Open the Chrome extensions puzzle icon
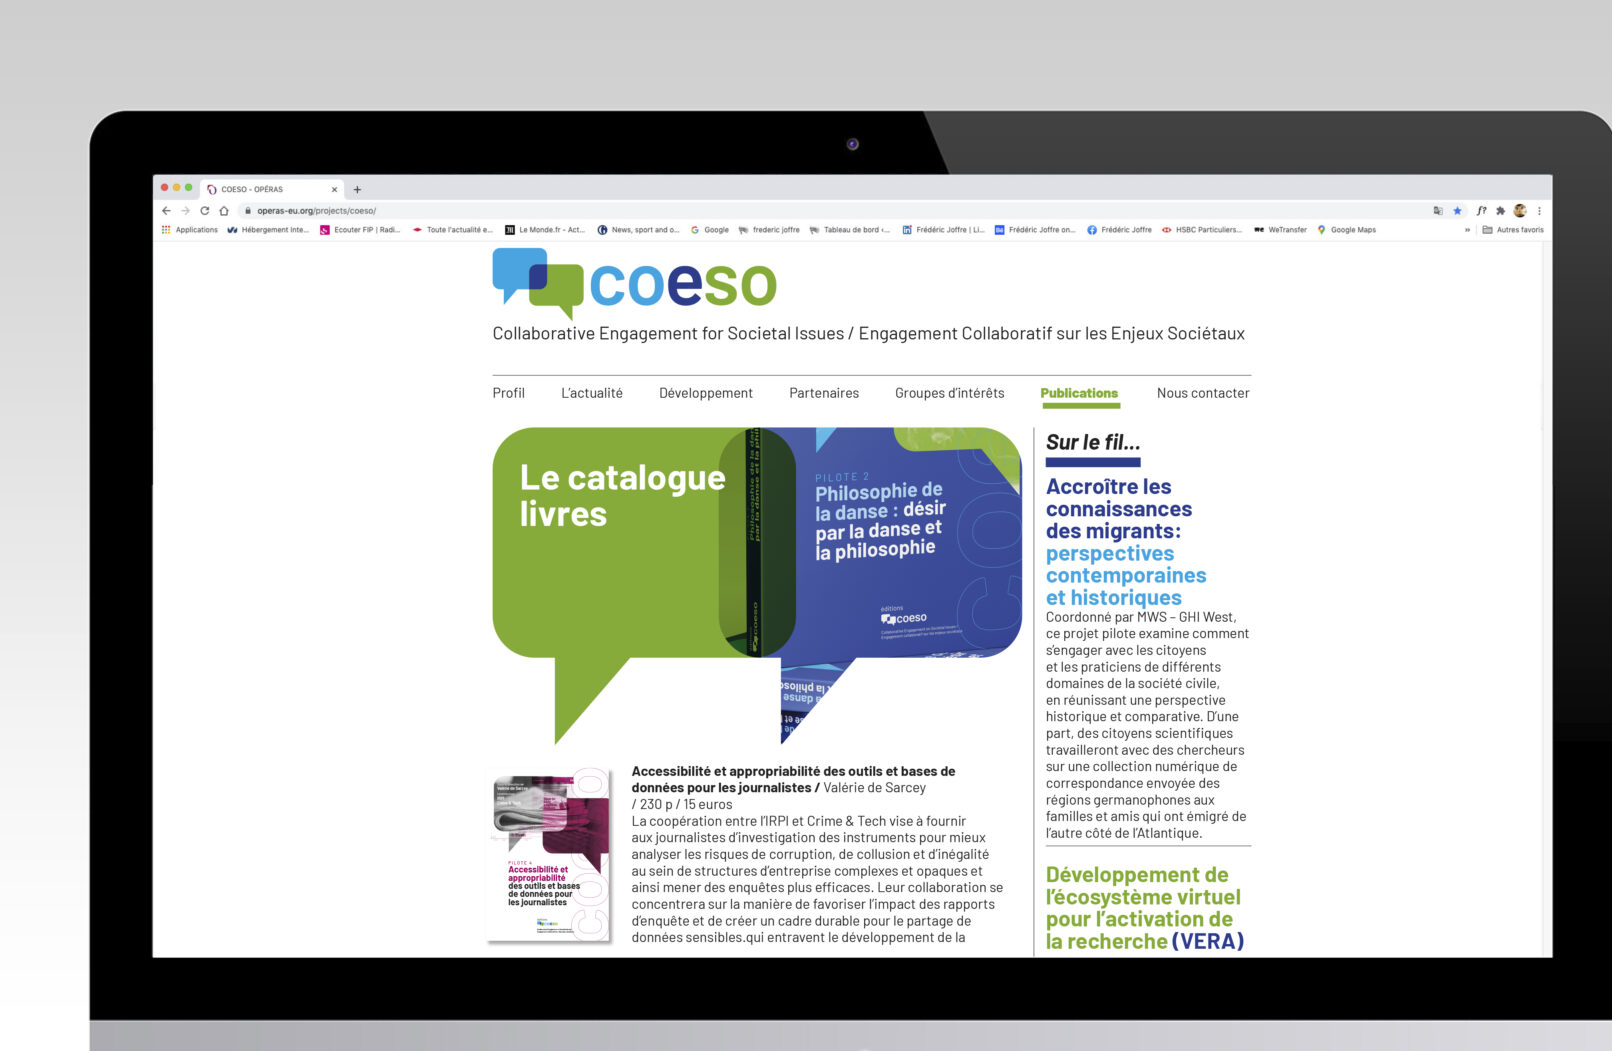Image resolution: width=1612 pixels, height=1051 pixels. [1500, 211]
